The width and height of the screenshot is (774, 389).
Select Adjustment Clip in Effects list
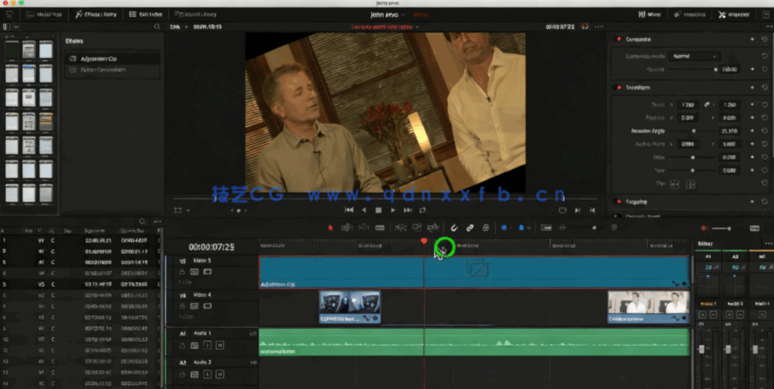[x=113, y=59]
